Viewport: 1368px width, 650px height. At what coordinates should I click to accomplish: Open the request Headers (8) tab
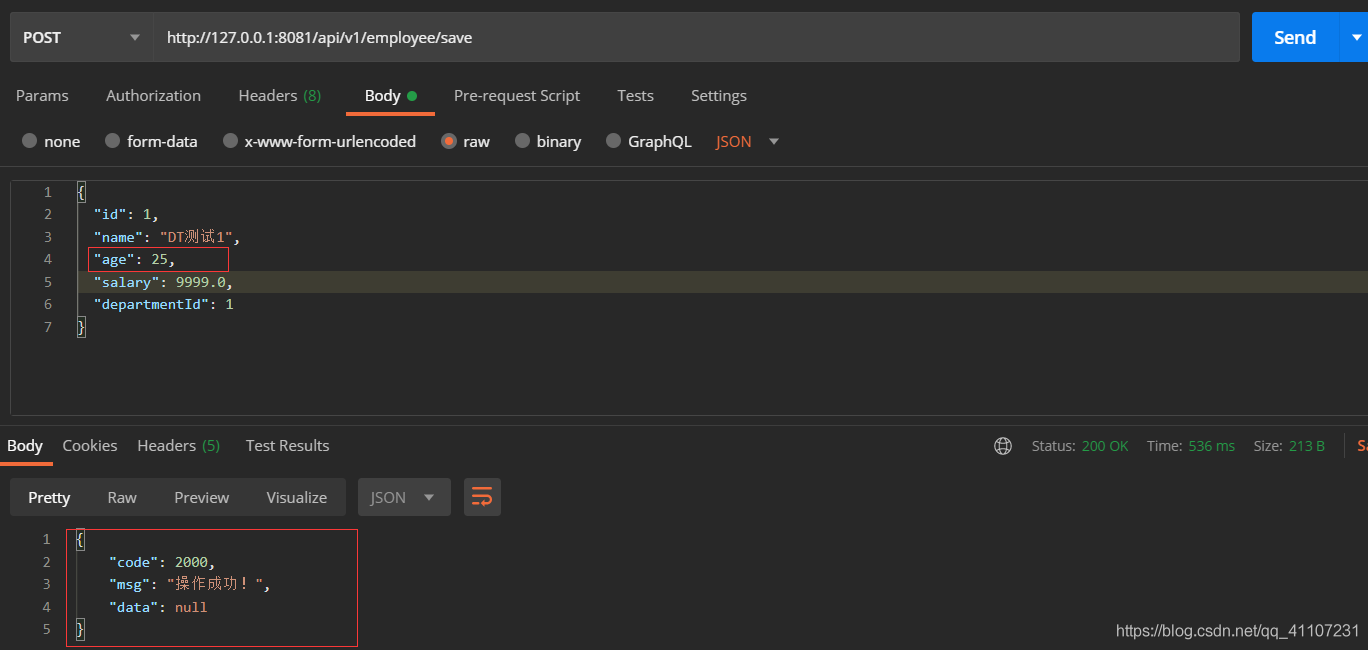[x=279, y=96]
